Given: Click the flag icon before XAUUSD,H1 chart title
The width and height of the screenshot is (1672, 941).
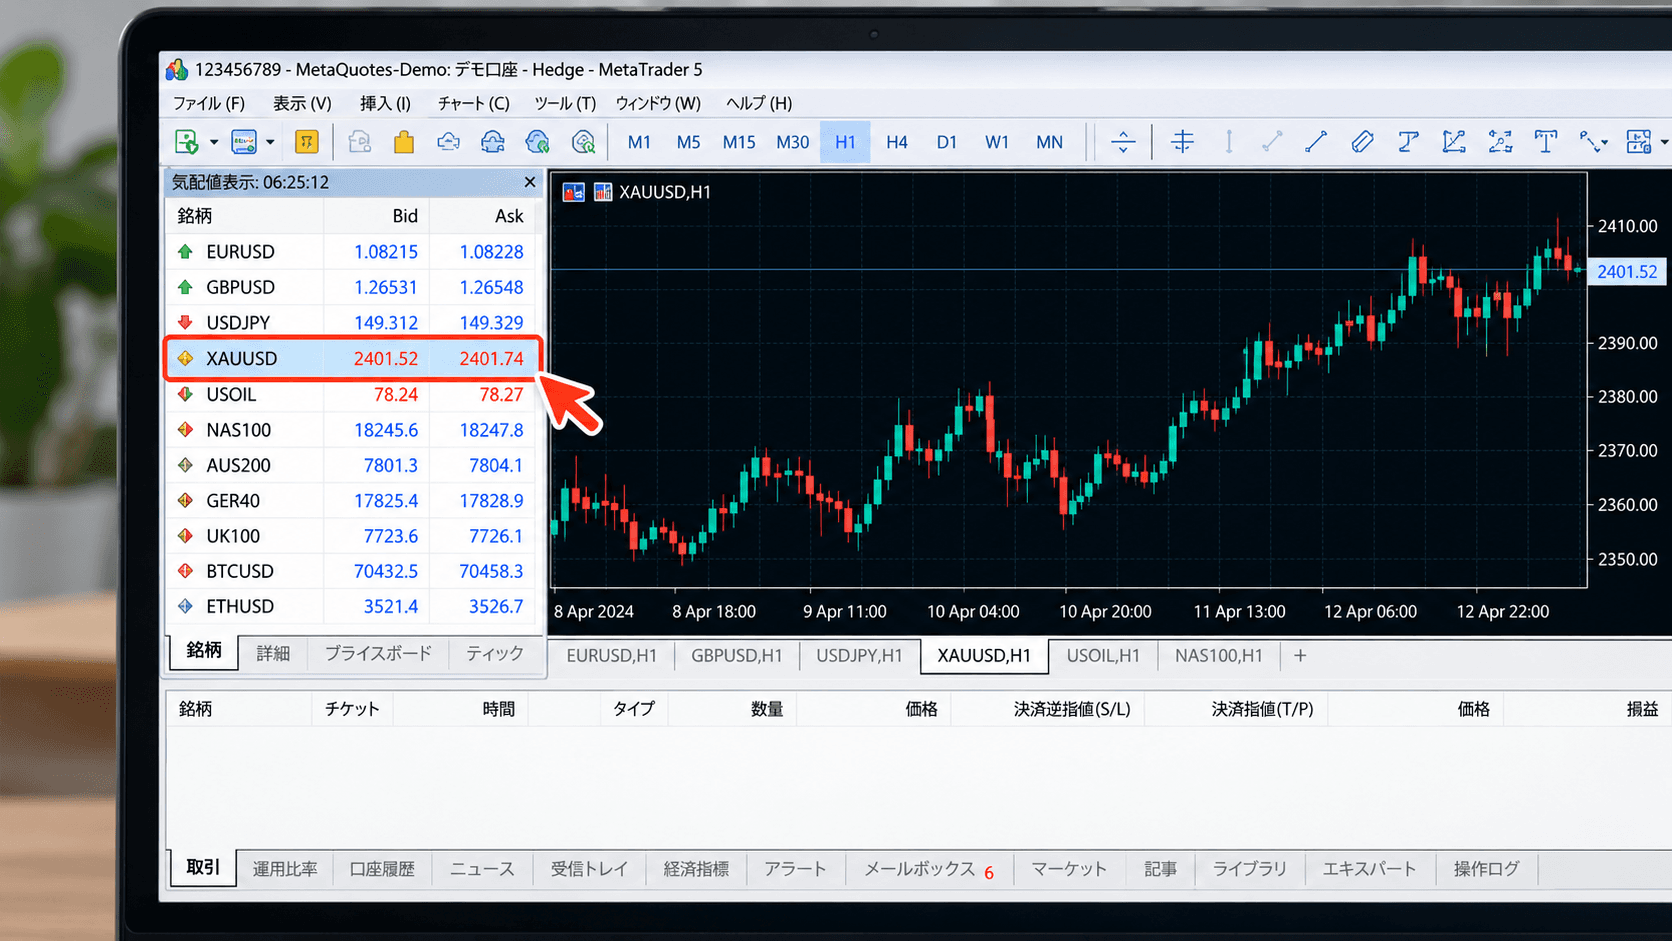Looking at the screenshot, I should (573, 192).
